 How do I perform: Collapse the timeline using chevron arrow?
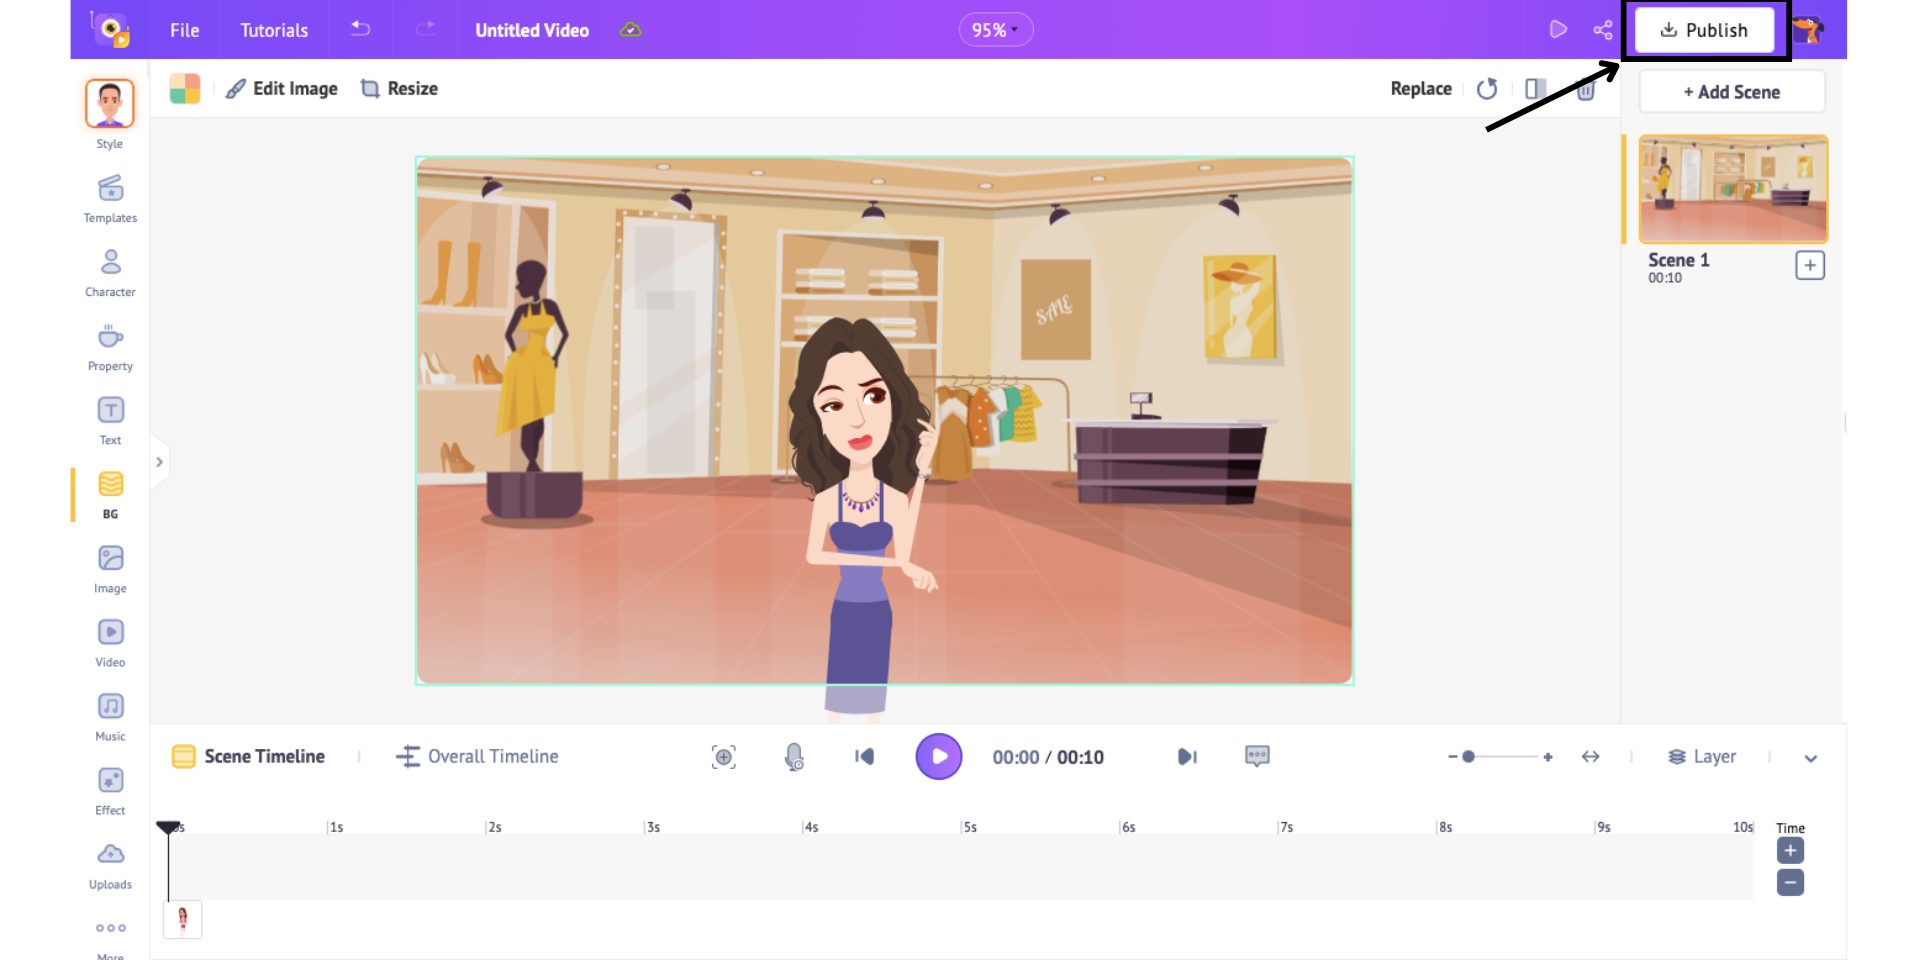1810,758
